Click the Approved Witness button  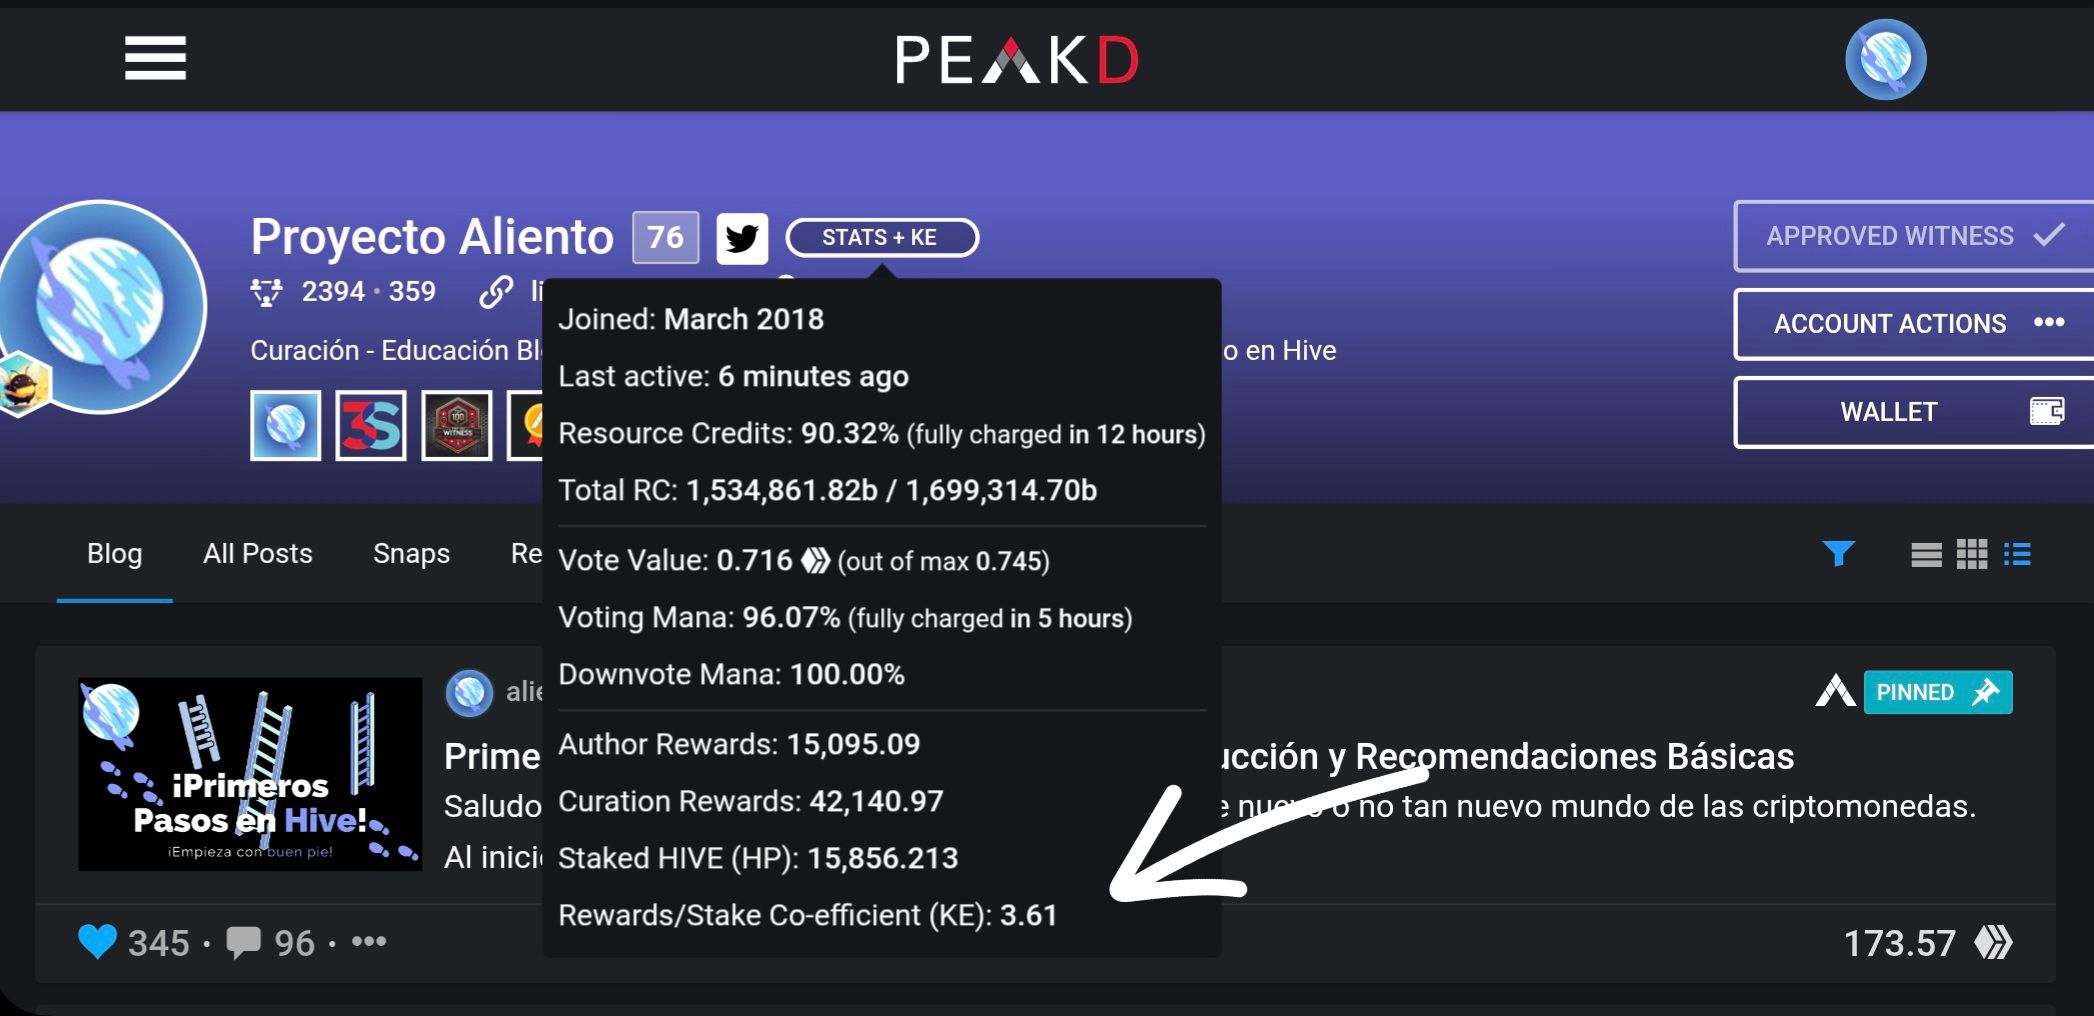1912,236
